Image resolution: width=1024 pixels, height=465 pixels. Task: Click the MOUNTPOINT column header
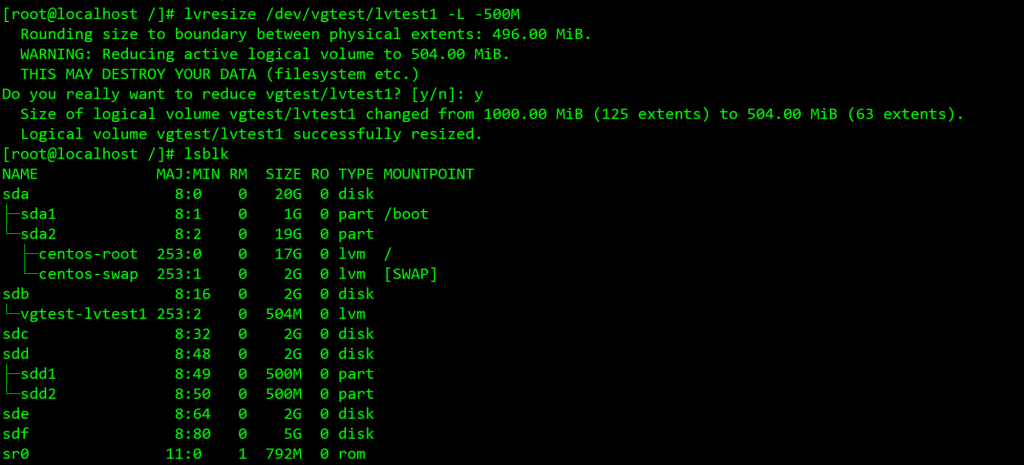[428, 174]
